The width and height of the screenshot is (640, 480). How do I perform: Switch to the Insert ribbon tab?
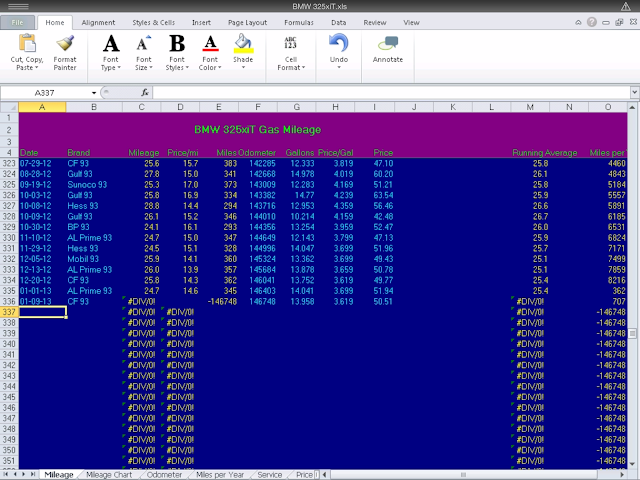[x=201, y=22]
